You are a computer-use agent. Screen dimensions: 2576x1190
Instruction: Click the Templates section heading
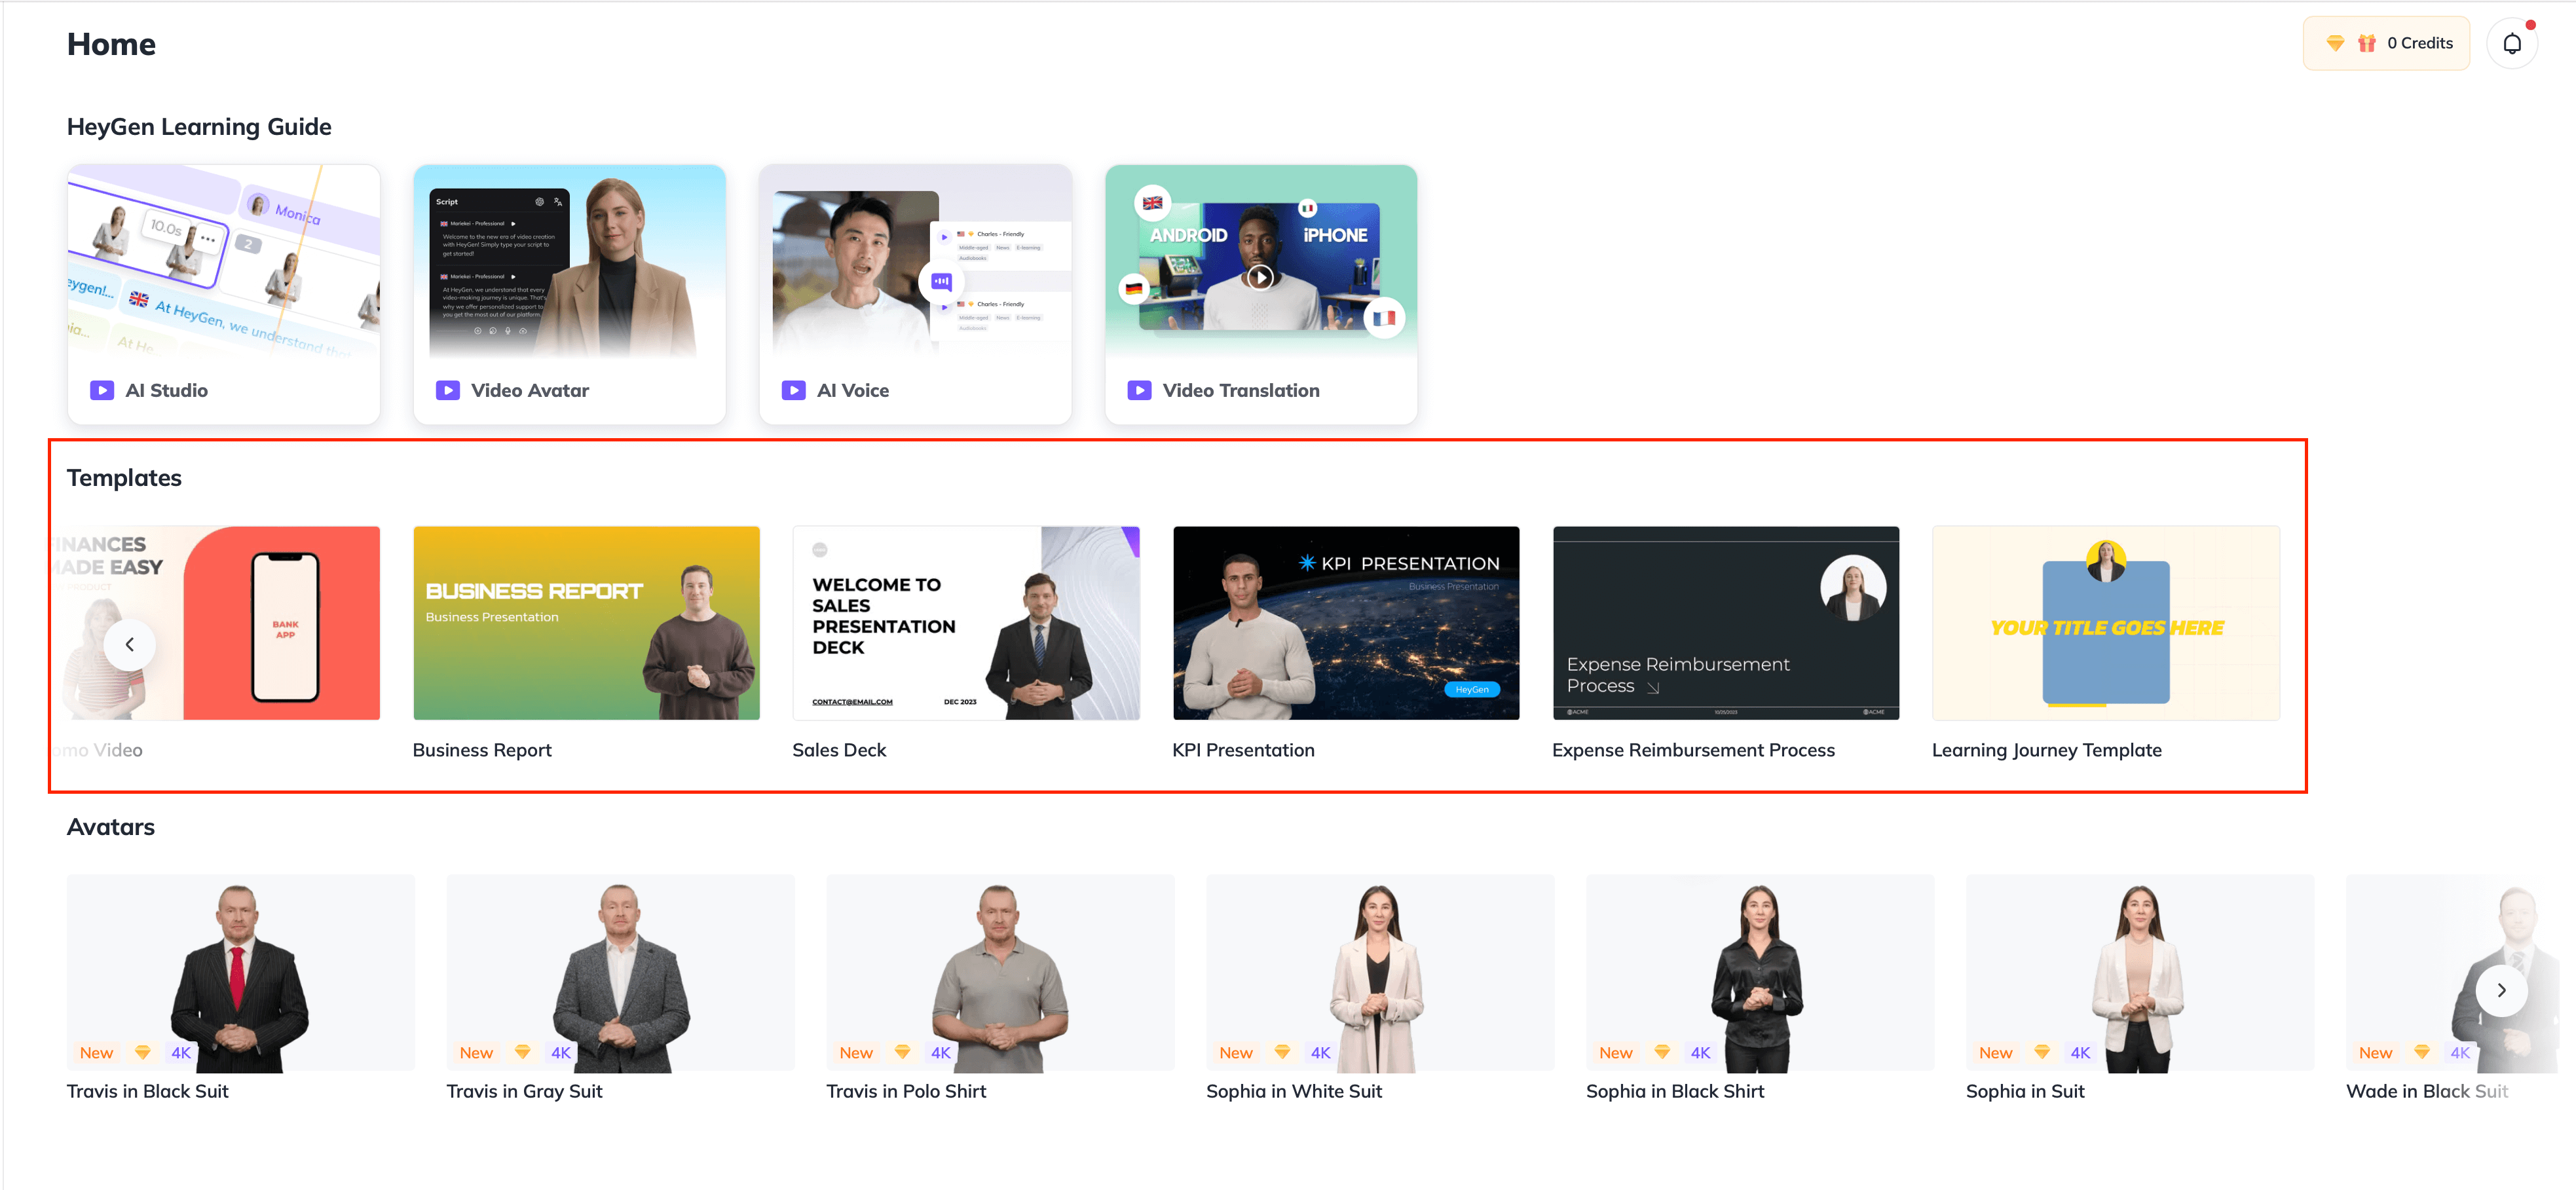[x=124, y=478]
